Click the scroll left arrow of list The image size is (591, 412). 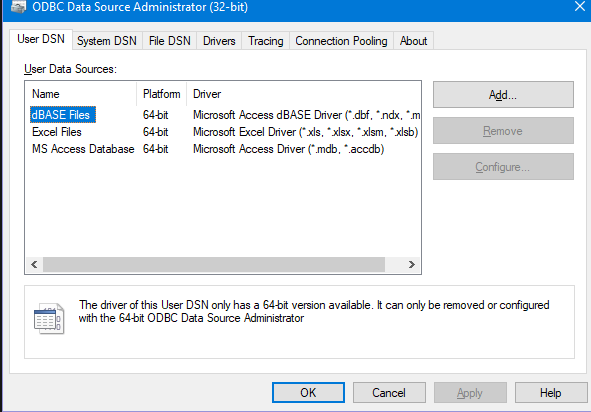pos(34,264)
